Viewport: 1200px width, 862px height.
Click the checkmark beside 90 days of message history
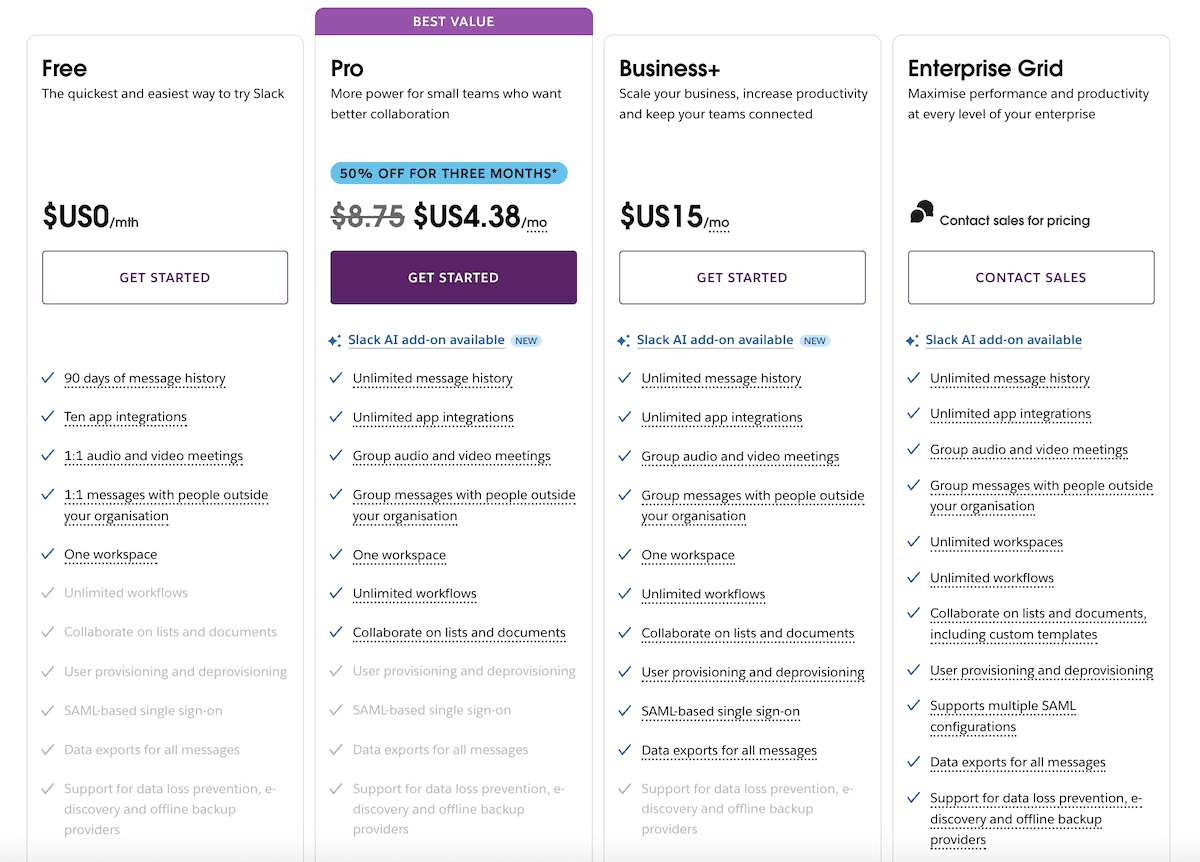point(47,378)
